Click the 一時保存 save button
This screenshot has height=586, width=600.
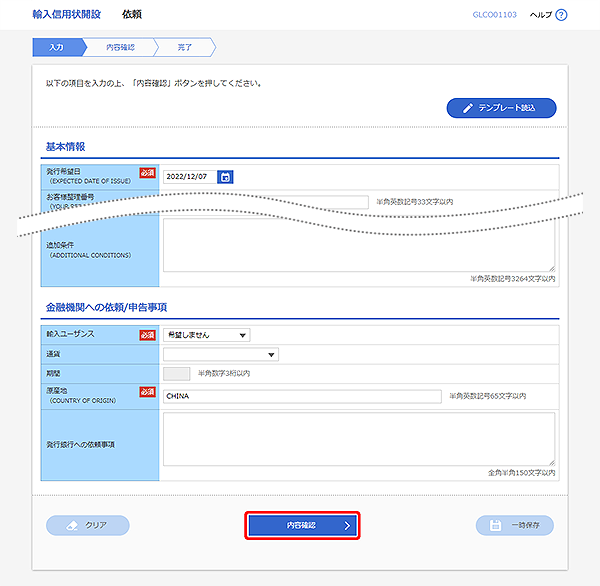tap(515, 525)
